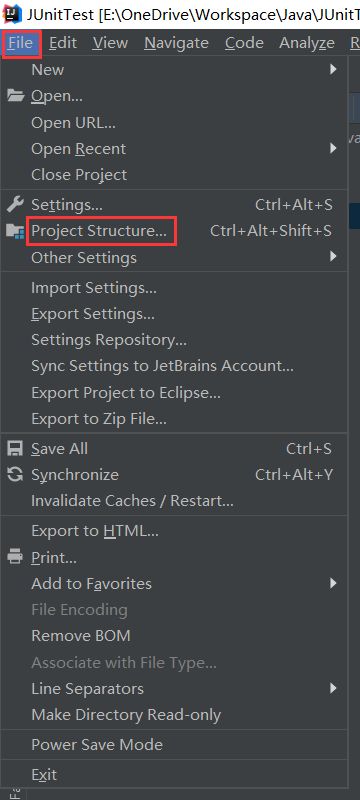
Task: Click the printer icon beside Print
Action: pyautogui.click(x=15, y=557)
